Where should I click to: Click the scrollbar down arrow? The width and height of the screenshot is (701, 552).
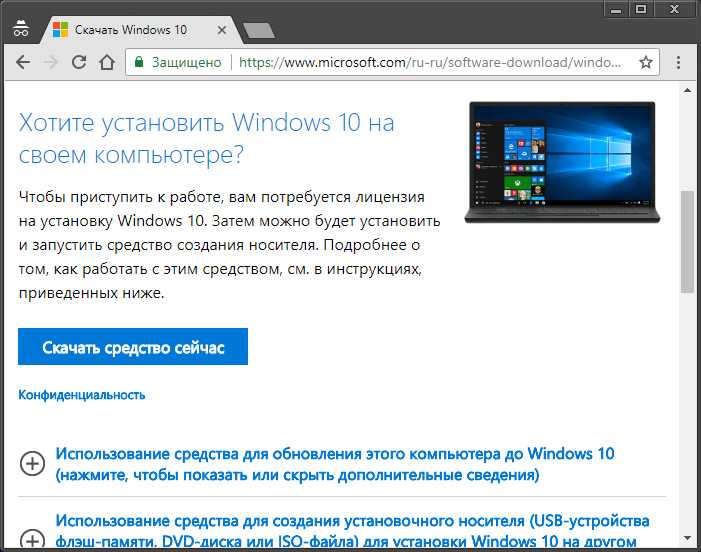point(687,538)
